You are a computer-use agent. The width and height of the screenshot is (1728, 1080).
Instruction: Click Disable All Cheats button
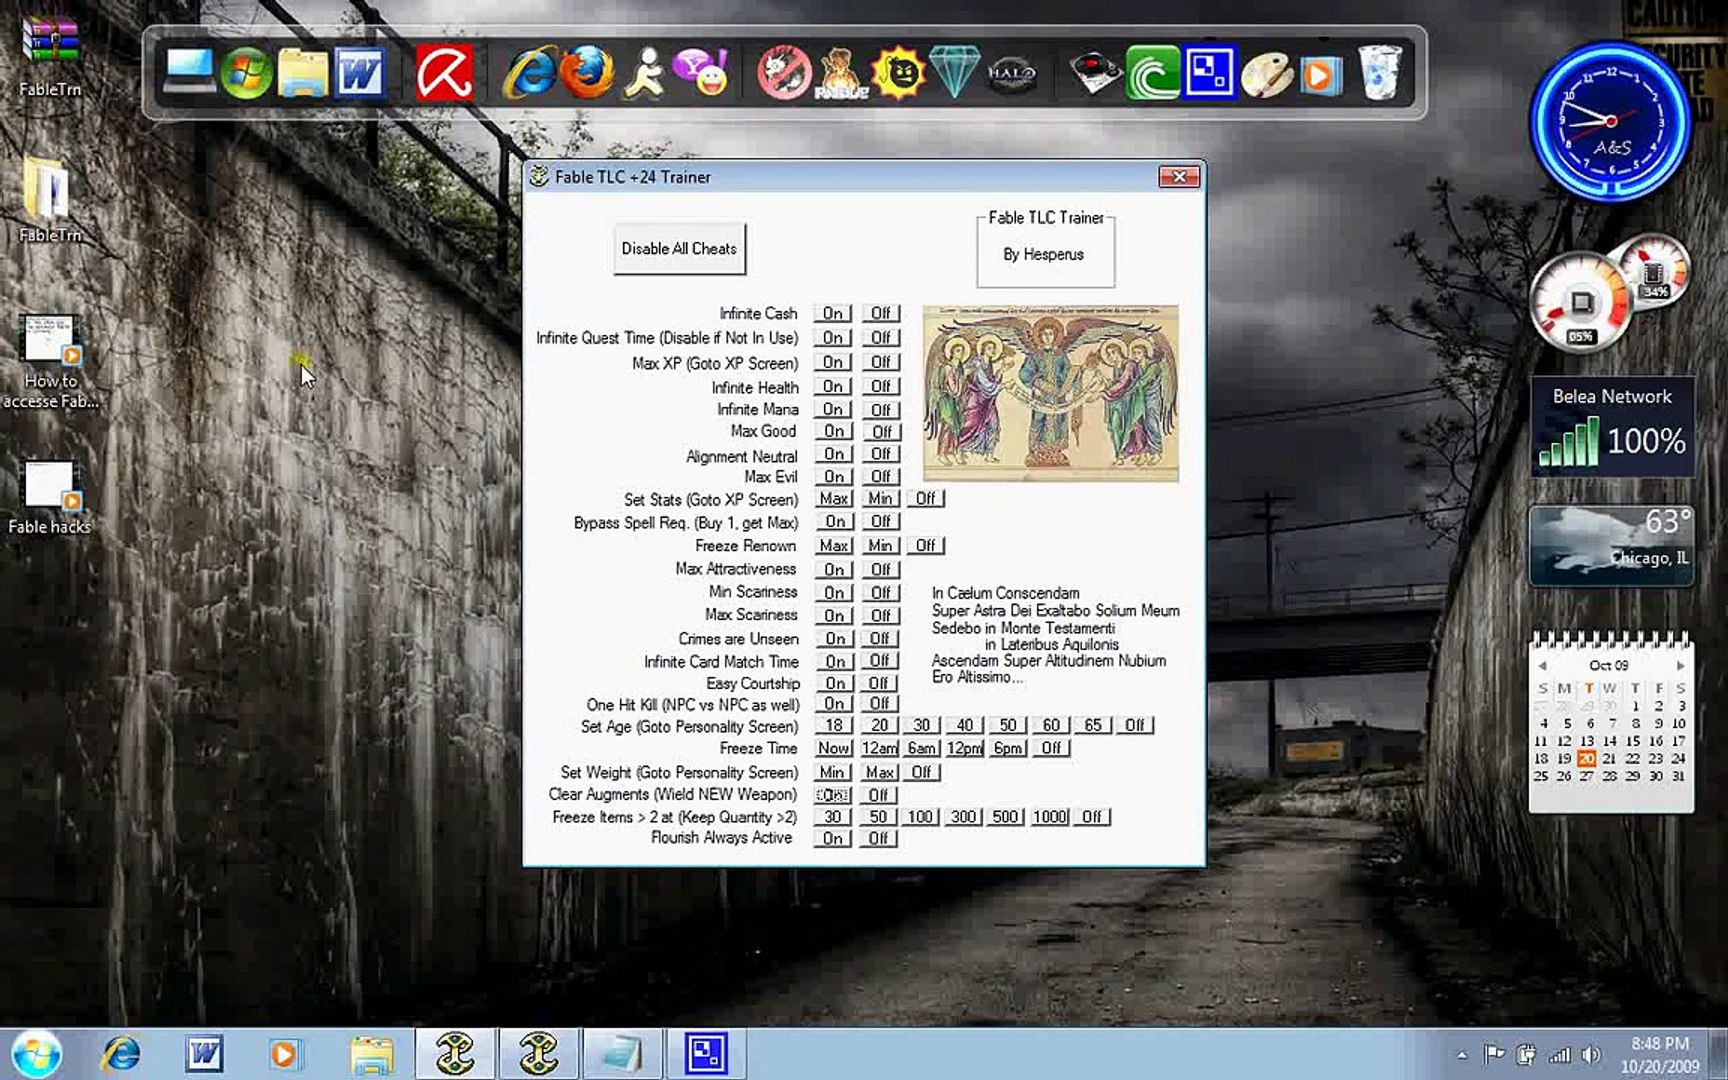679,249
